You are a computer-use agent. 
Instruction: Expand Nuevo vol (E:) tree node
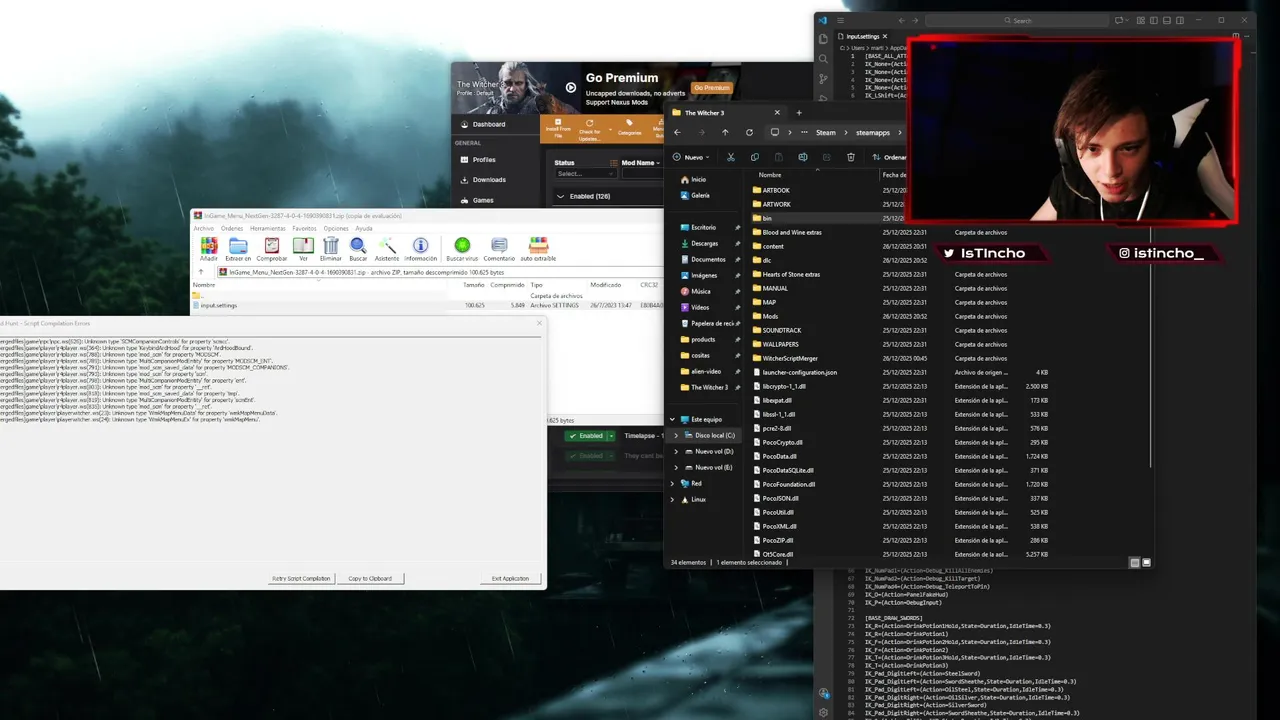point(675,468)
